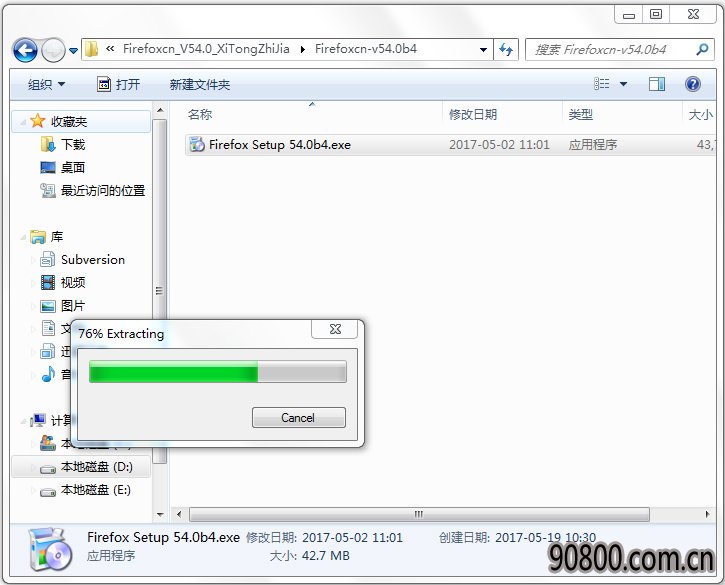725x585 pixels.
Task: Close the 76% Extracting dialog
Action: (335, 329)
